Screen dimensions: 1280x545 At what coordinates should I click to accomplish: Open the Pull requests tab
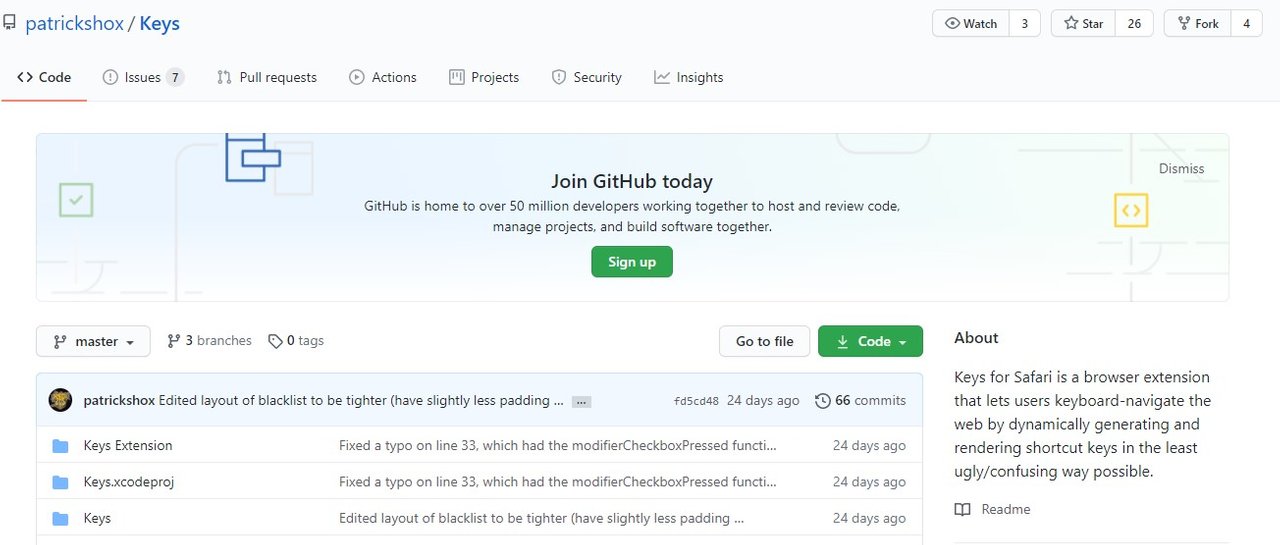click(267, 77)
